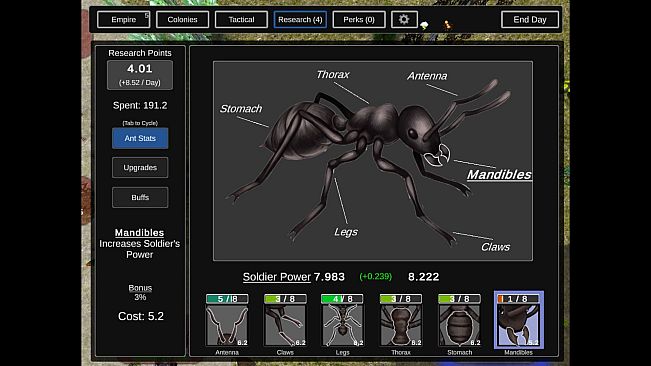
Task: Open the Colonies tab
Action: point(182,20)
